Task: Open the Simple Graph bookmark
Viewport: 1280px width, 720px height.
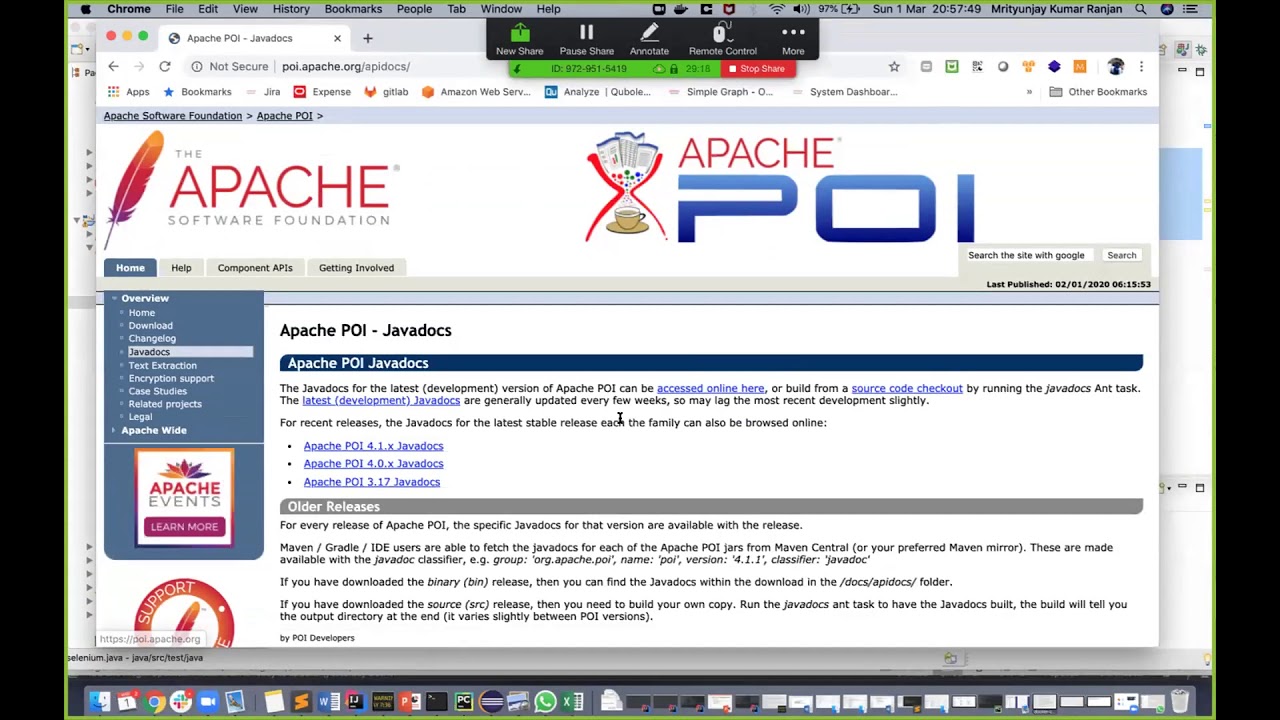Action: [x=720, y=92]
